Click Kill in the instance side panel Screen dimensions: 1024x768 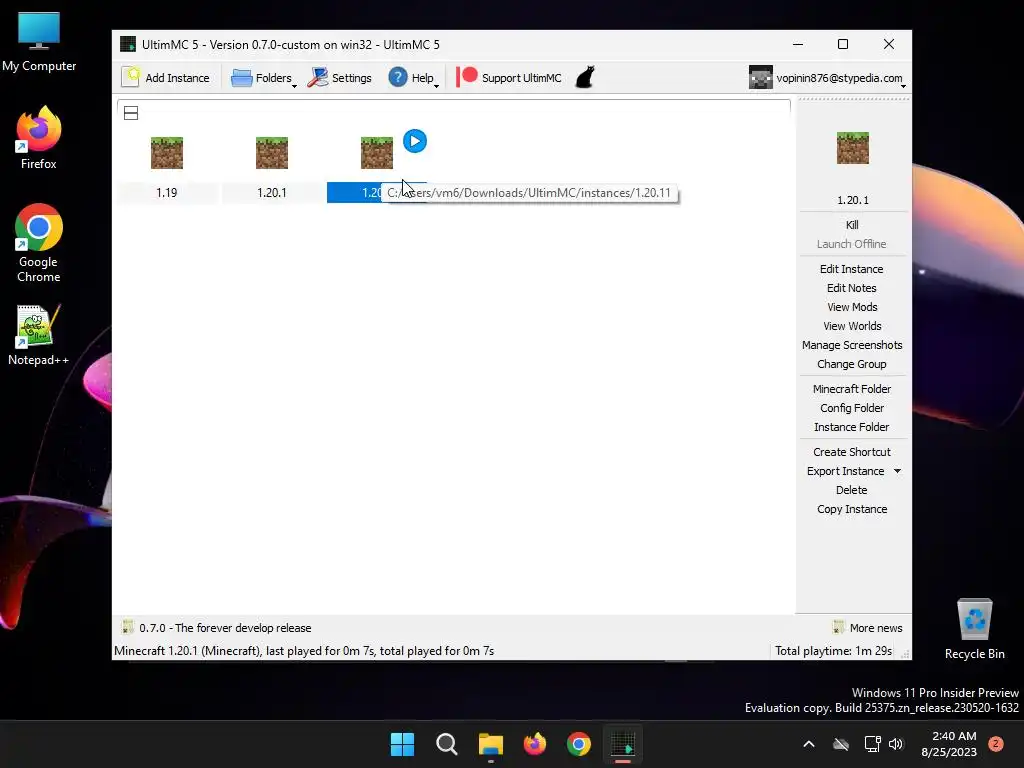tap(852, 225)
